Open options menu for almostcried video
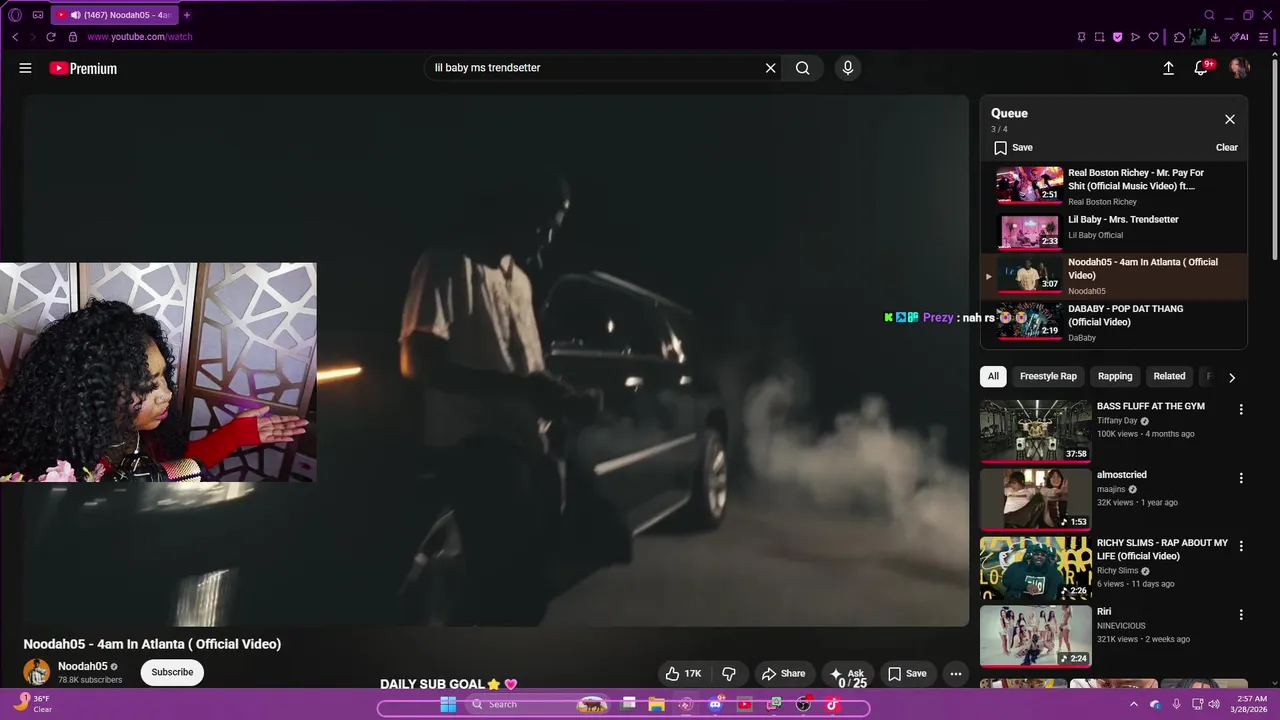 point(1241,478)
